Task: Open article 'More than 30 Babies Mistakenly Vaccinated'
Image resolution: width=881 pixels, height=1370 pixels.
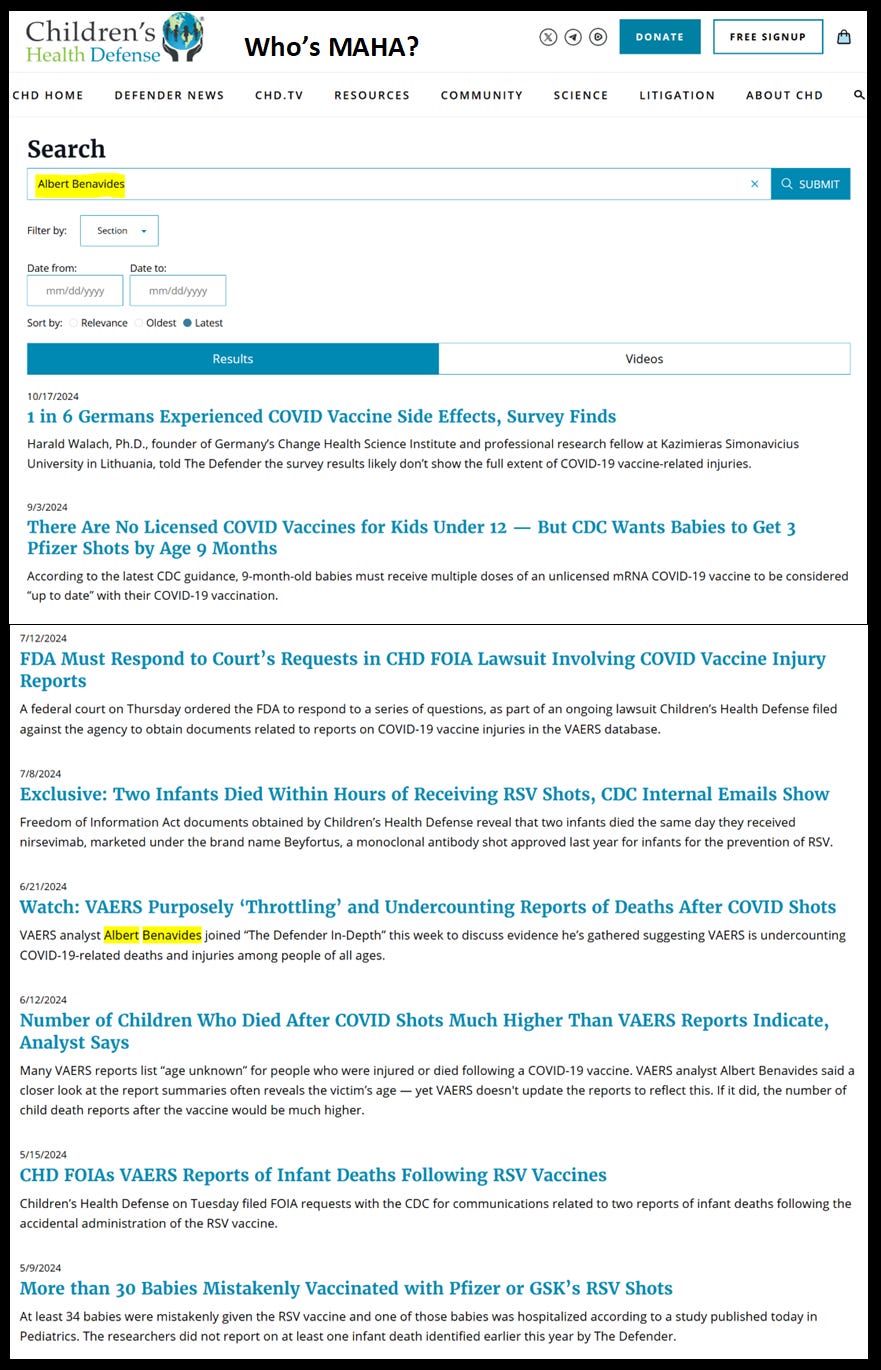Action: tap(346, 1288)
